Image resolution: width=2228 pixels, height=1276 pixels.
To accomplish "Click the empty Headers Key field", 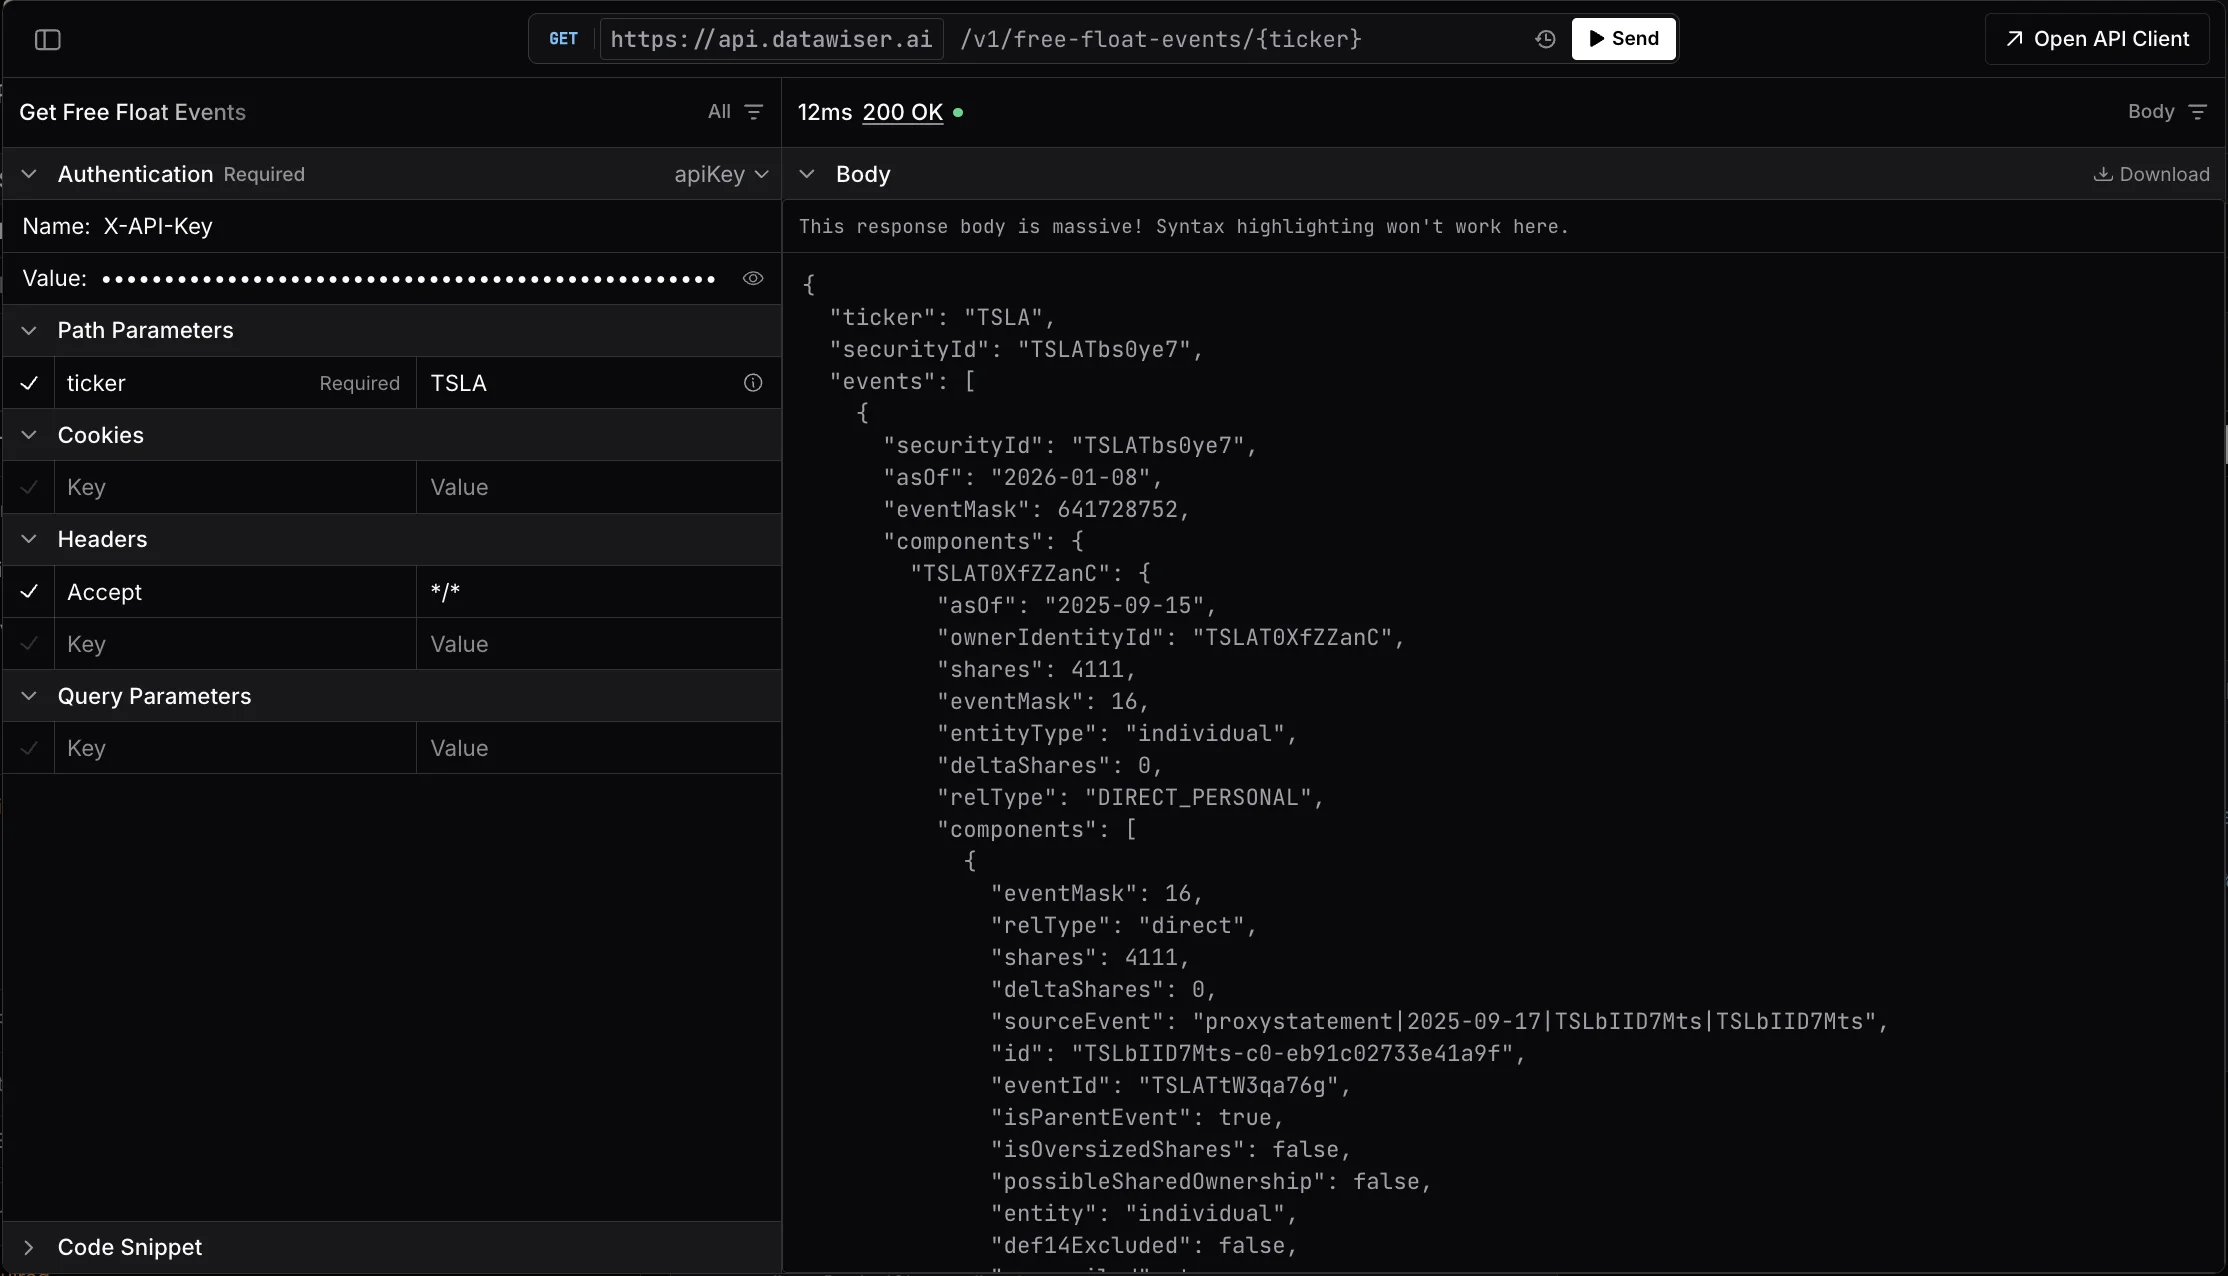I will [235, 645].
